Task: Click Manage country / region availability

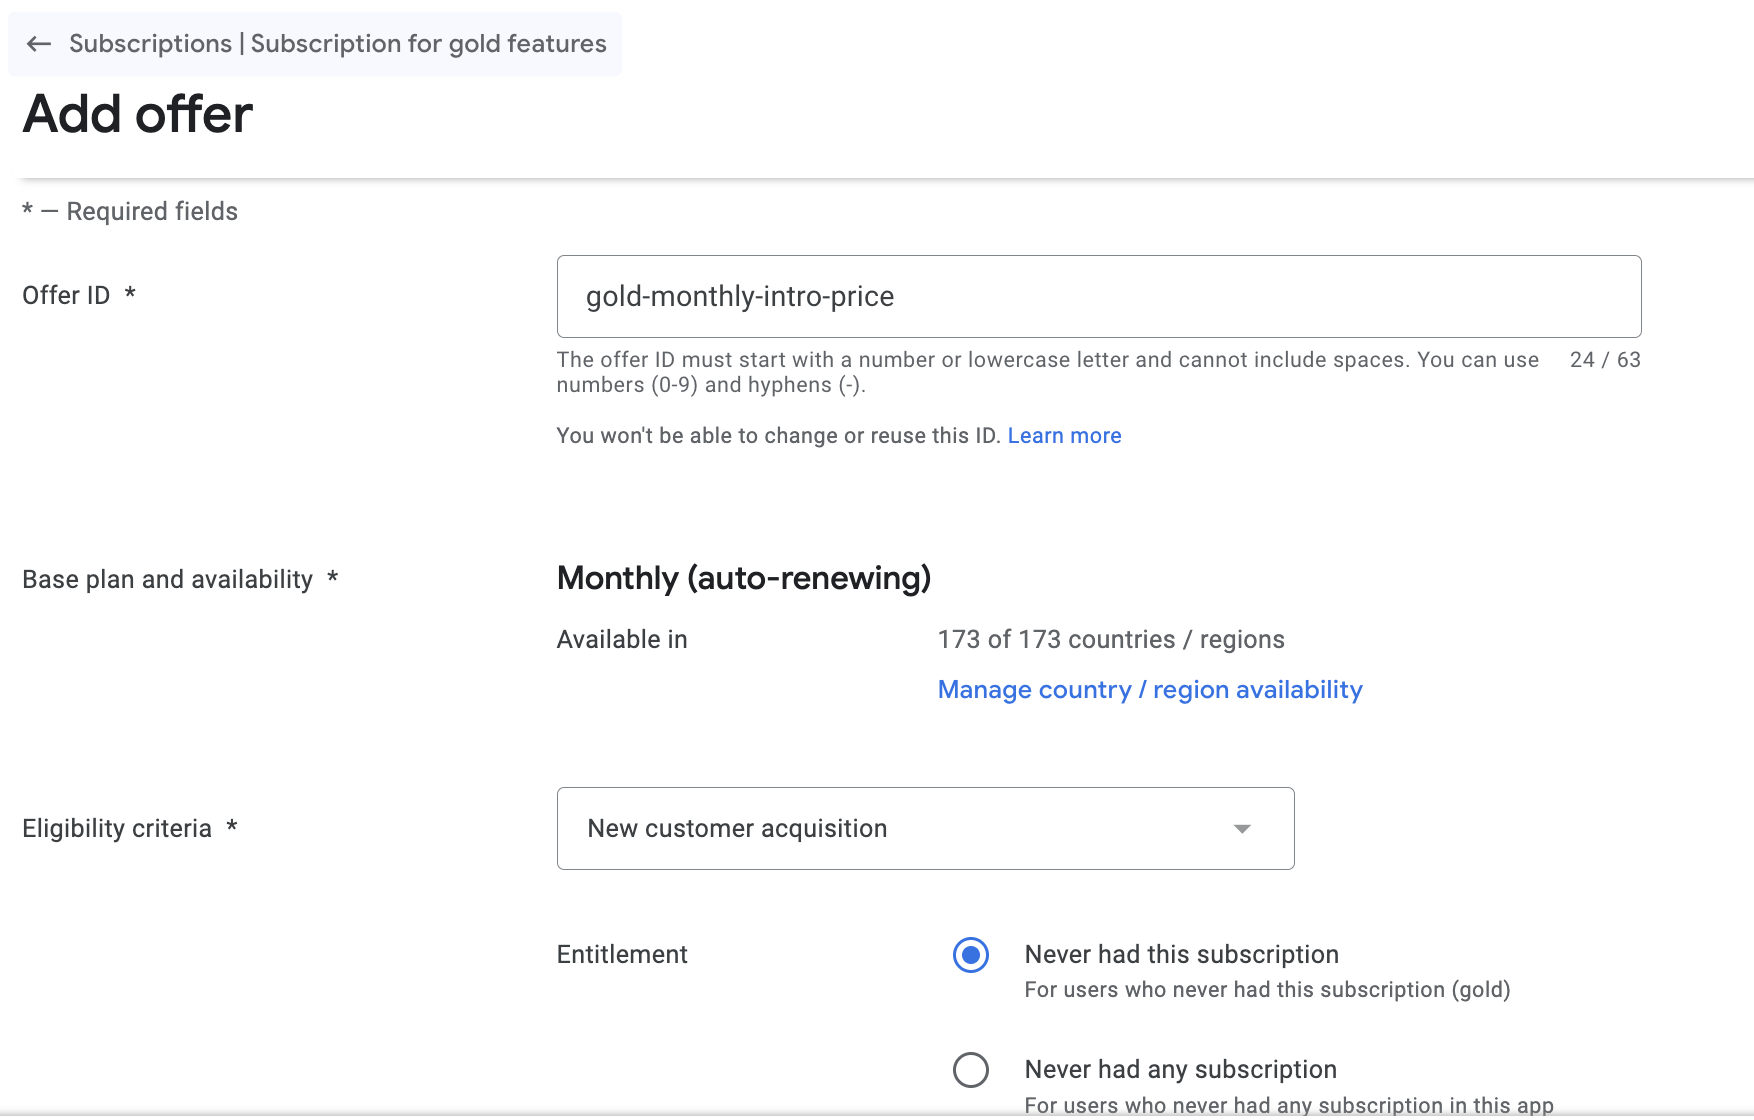Action: pos(1150,690)
